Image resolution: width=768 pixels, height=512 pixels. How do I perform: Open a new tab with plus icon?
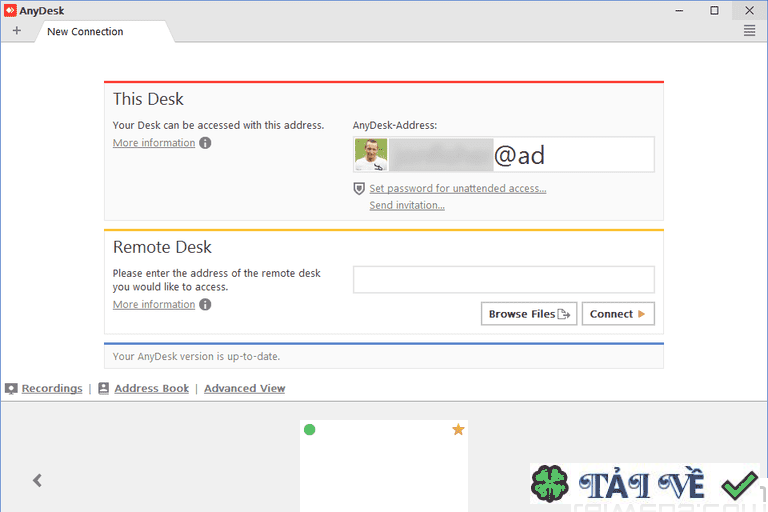pyautogui.click(x=17, y=31)
